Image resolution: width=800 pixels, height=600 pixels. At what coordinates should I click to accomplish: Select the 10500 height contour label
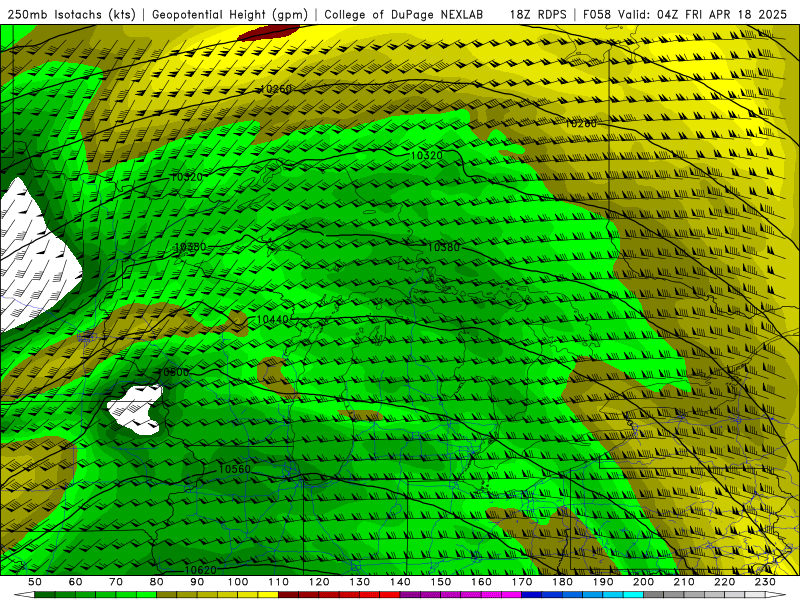coord(174,372)
